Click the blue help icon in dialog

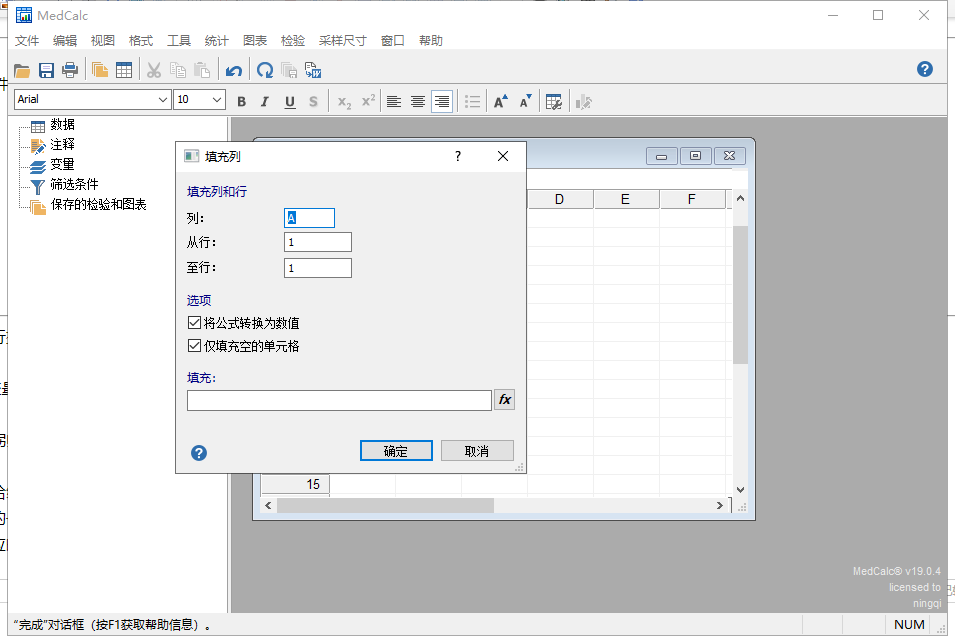[x=199, y=453]
